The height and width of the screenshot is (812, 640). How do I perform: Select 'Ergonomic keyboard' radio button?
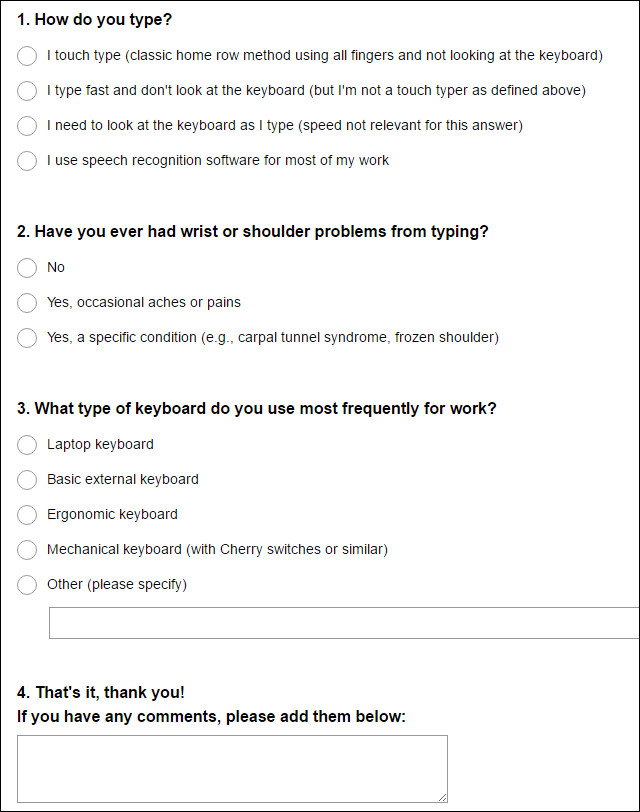tap(27, 515)
